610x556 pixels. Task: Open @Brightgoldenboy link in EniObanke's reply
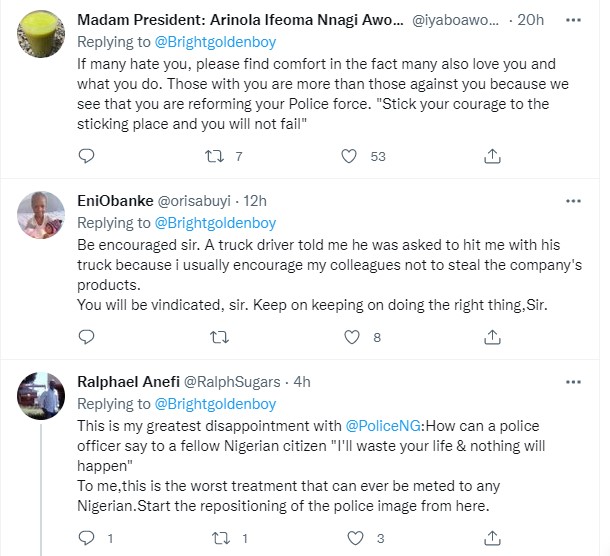pos(215,222)
